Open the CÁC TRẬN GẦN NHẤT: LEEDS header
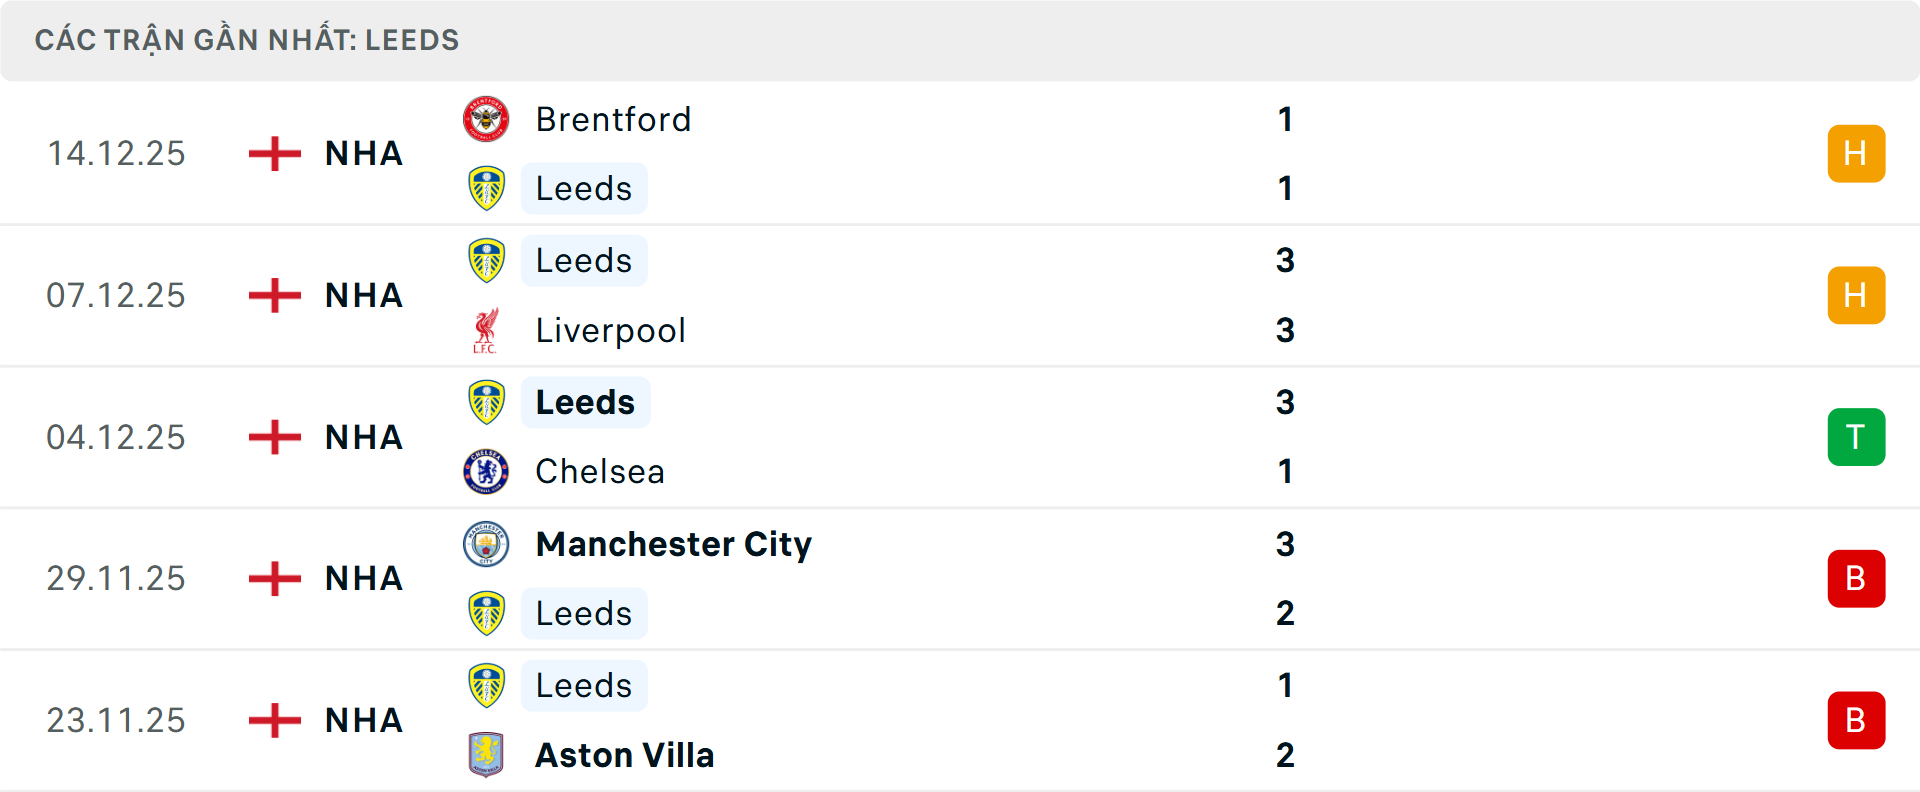The image size is (1920, 792). pos(246,39)
